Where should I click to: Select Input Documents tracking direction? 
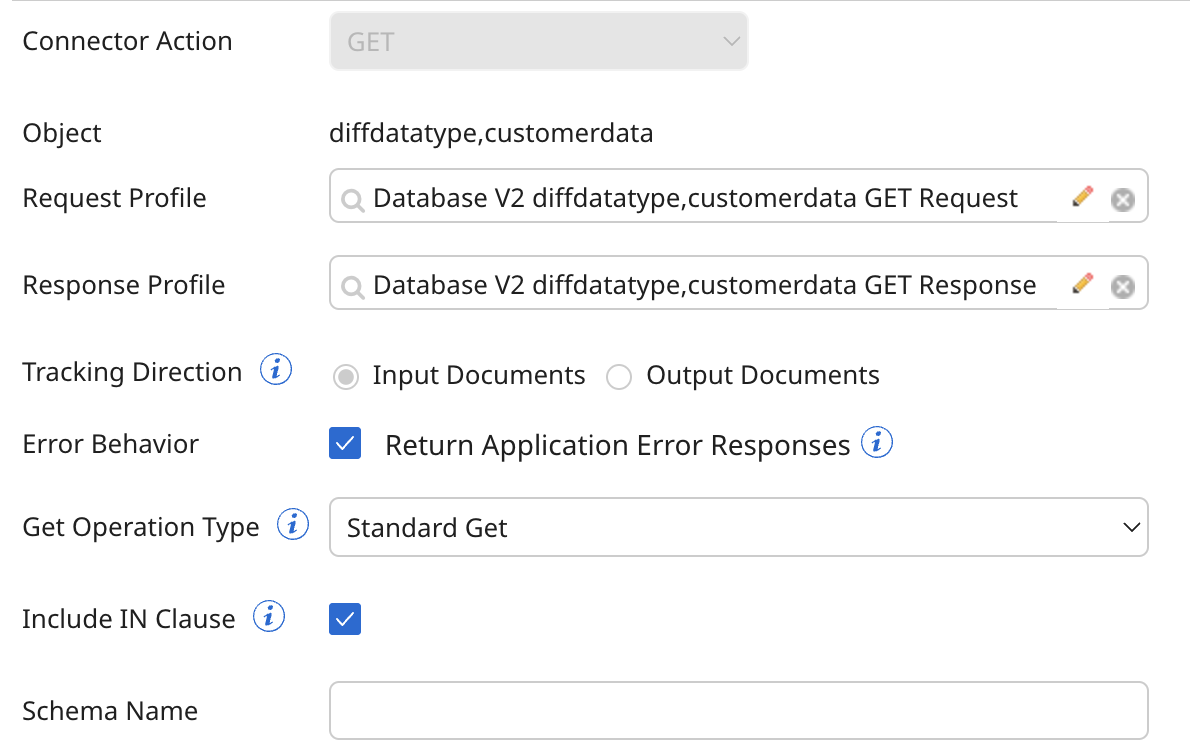point(345,377)
